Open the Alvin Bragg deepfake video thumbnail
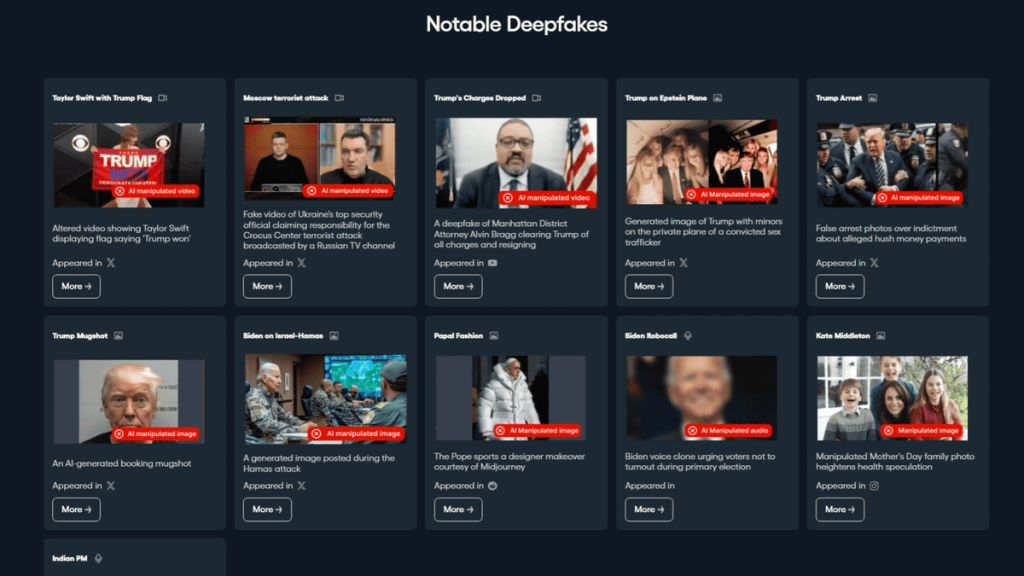 pos(516,163)
